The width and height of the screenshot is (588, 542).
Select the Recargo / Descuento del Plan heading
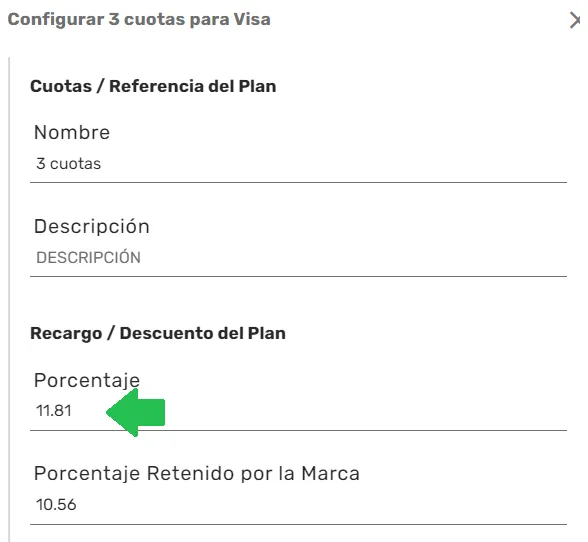coord(158,333)
